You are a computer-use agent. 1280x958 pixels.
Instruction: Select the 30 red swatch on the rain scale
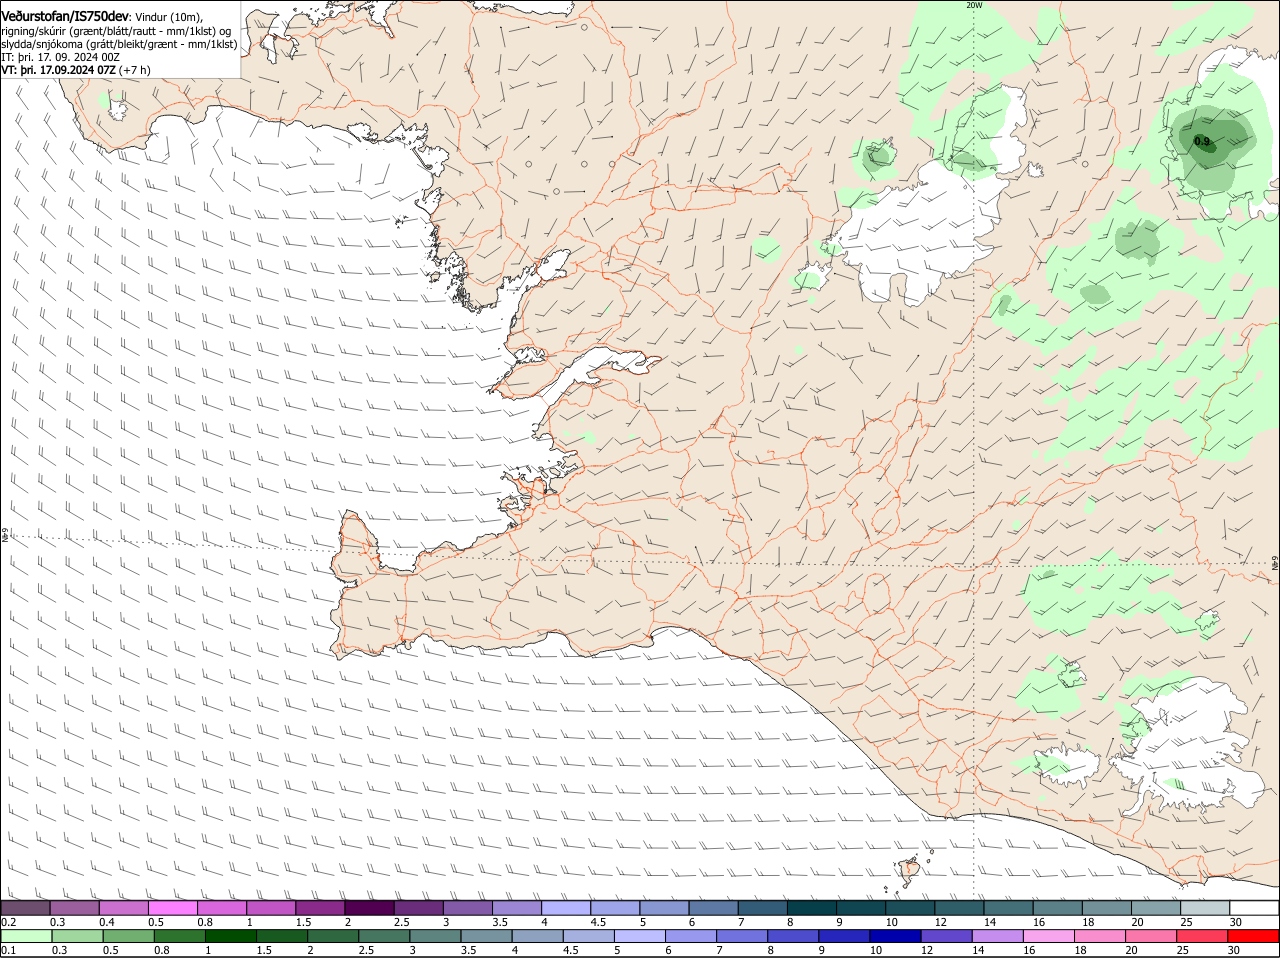(1254, 936)
